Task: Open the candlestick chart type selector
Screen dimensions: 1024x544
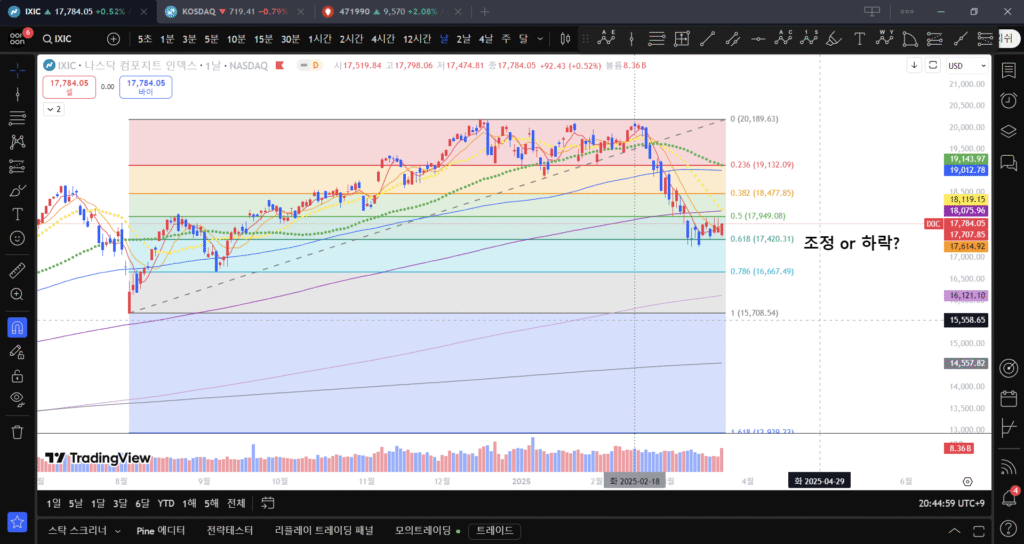Action: pos(566,39)
